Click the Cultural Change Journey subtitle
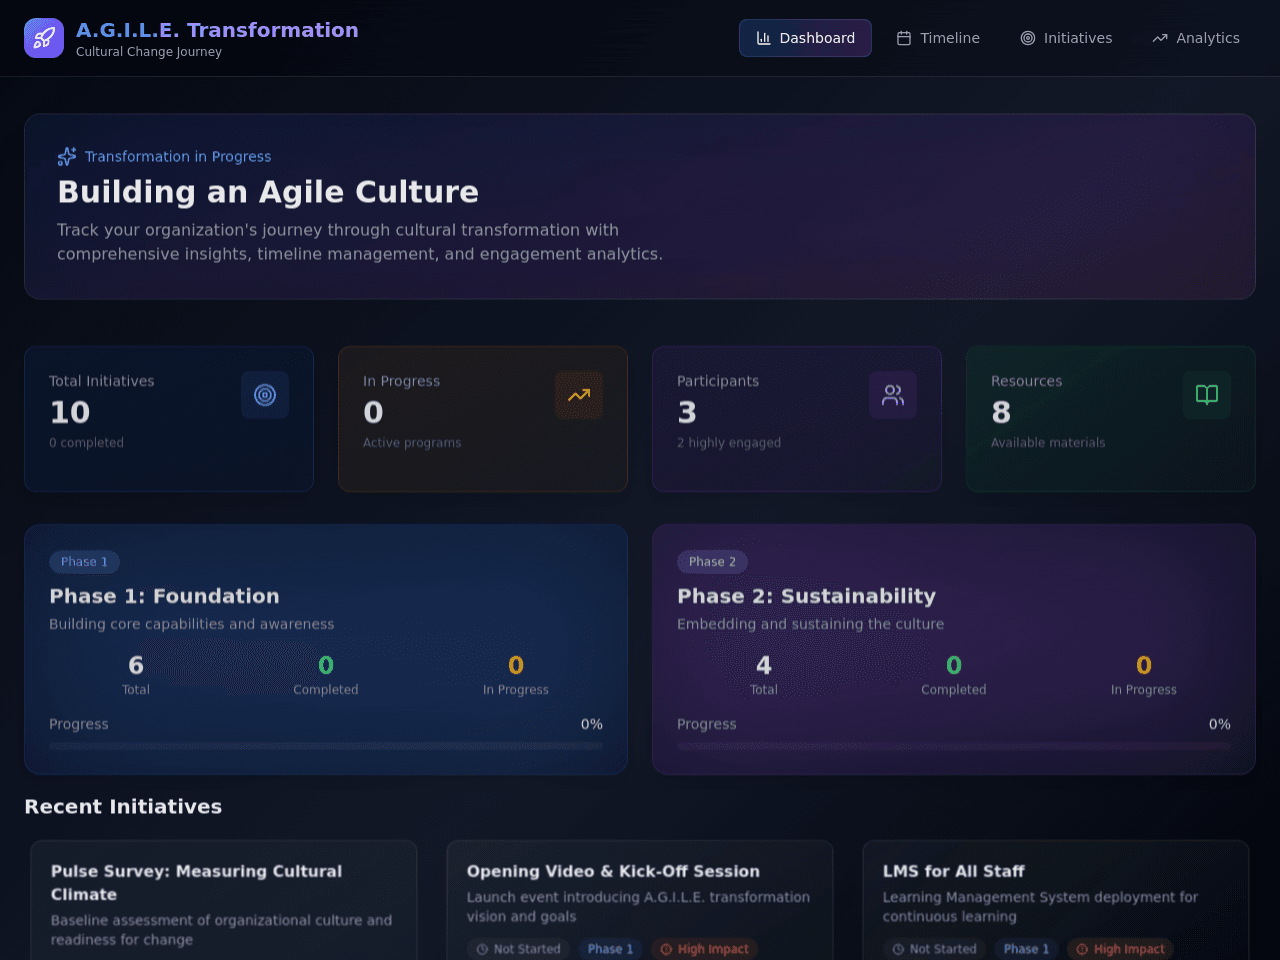 click(x=149, y=52)
